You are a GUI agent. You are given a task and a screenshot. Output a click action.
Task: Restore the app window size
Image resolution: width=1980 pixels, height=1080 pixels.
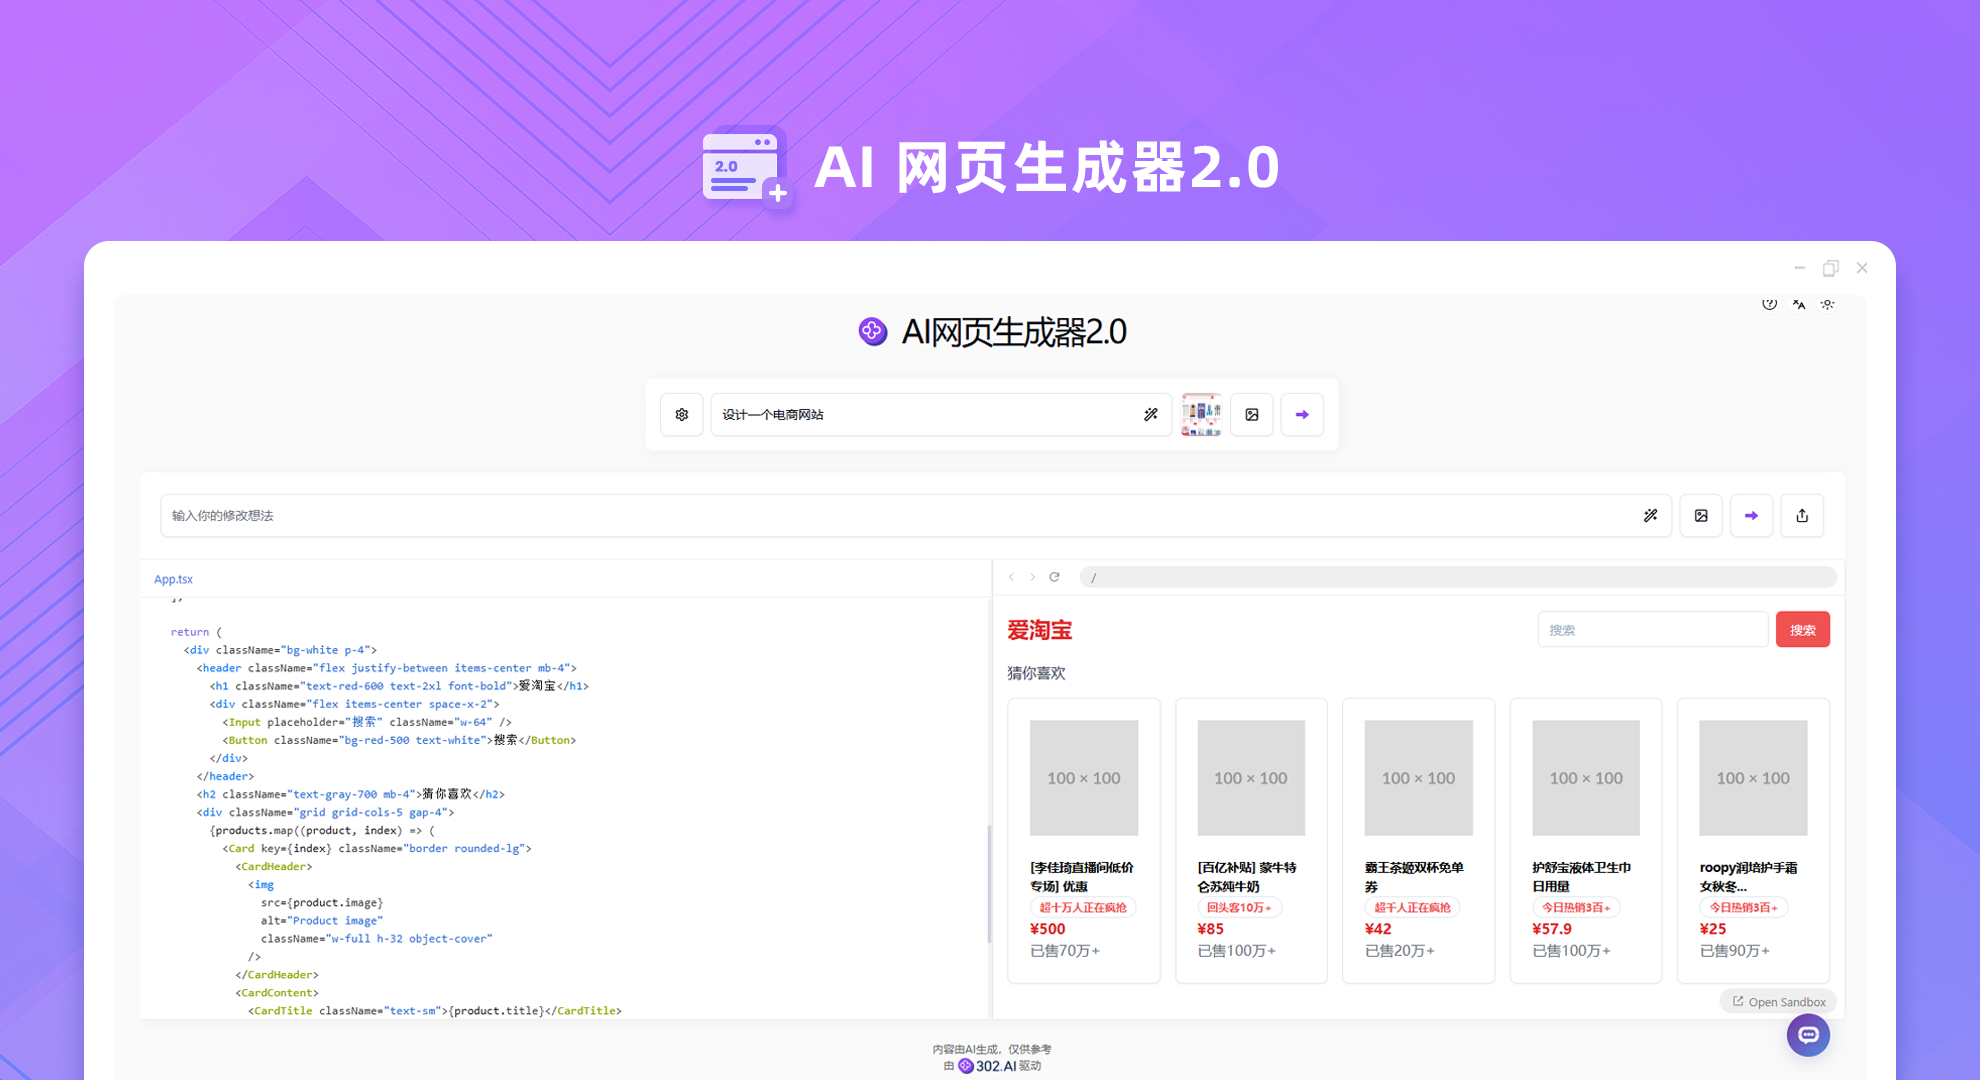pyautogui.click(x=1830, y=268)
